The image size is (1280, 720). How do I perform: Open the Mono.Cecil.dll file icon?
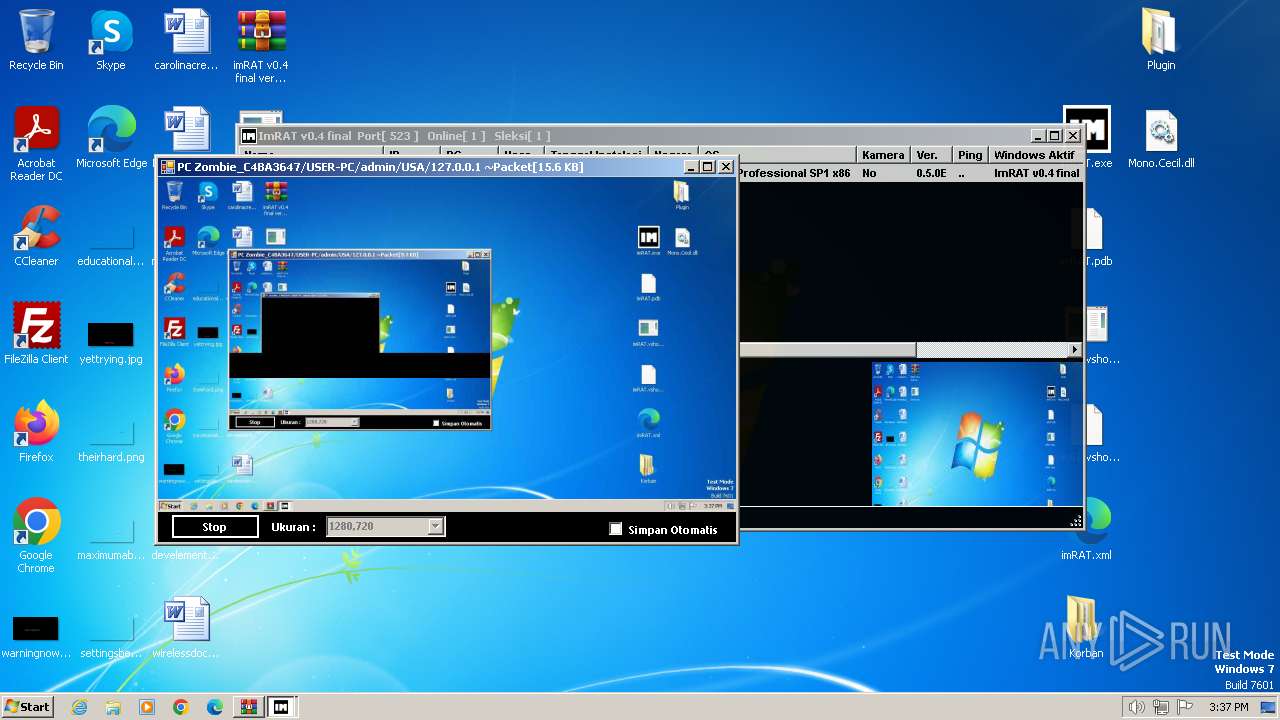pos(1161,139)
